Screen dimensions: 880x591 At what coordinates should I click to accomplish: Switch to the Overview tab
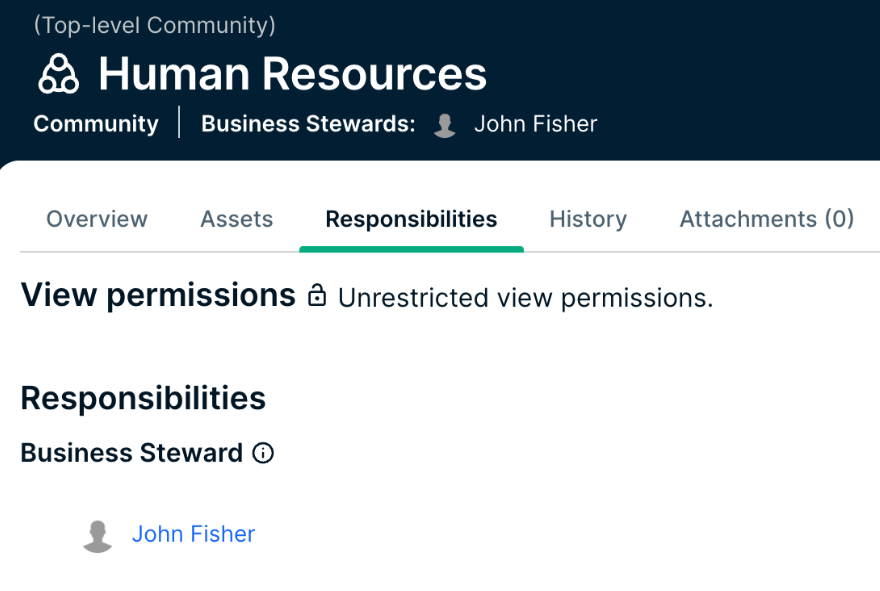[x=97, y=219]
